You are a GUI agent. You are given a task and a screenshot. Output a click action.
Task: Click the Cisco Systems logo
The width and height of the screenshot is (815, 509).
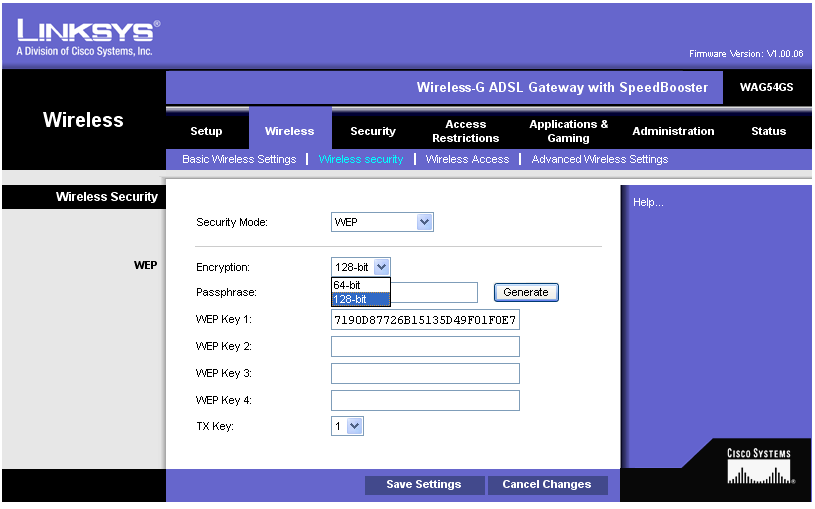pyautogui.click(x=759, y=466)
